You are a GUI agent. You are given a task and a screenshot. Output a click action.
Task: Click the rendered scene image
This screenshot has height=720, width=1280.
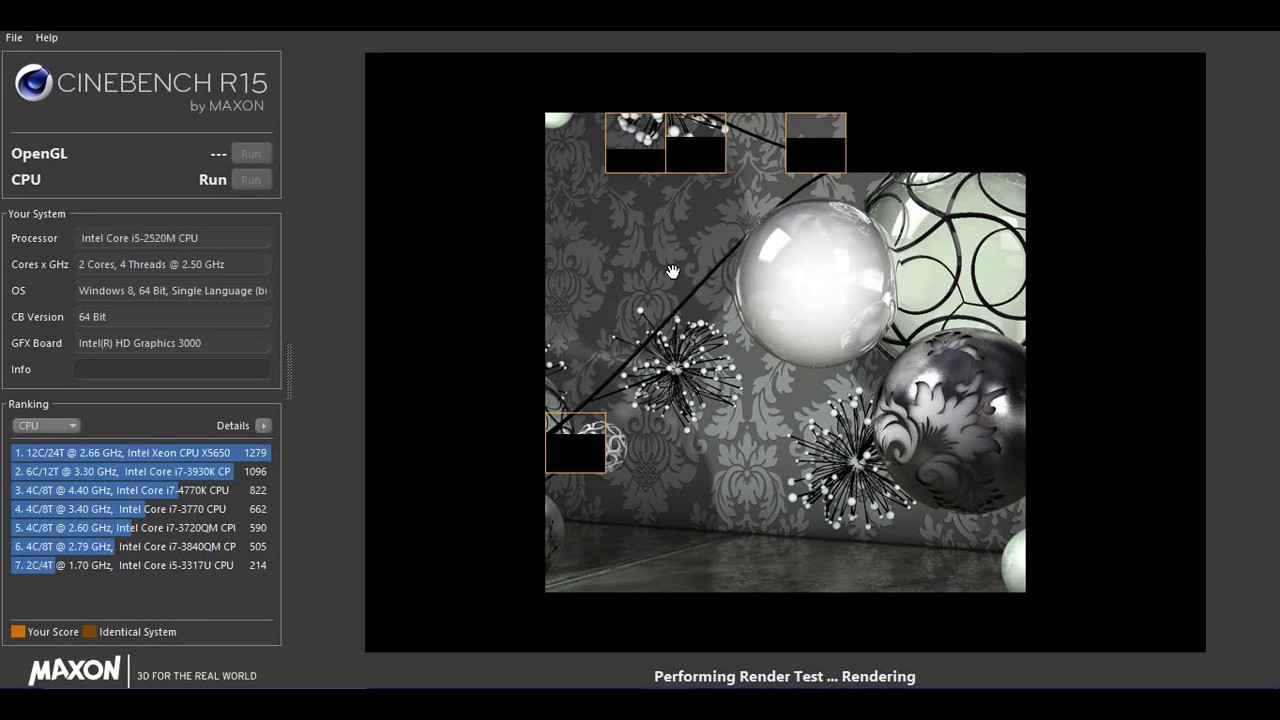[785, 352]
